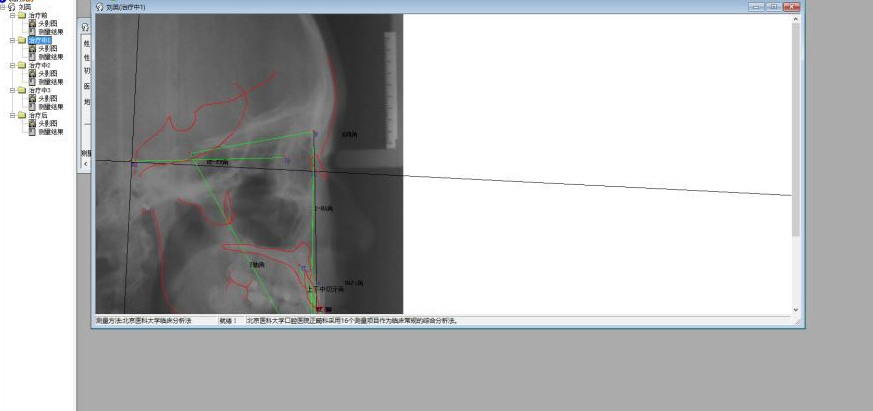Open 测量结果 under 治疗后 folder
873x411 pixels.
pyautogui.click(x=50, y=131)
